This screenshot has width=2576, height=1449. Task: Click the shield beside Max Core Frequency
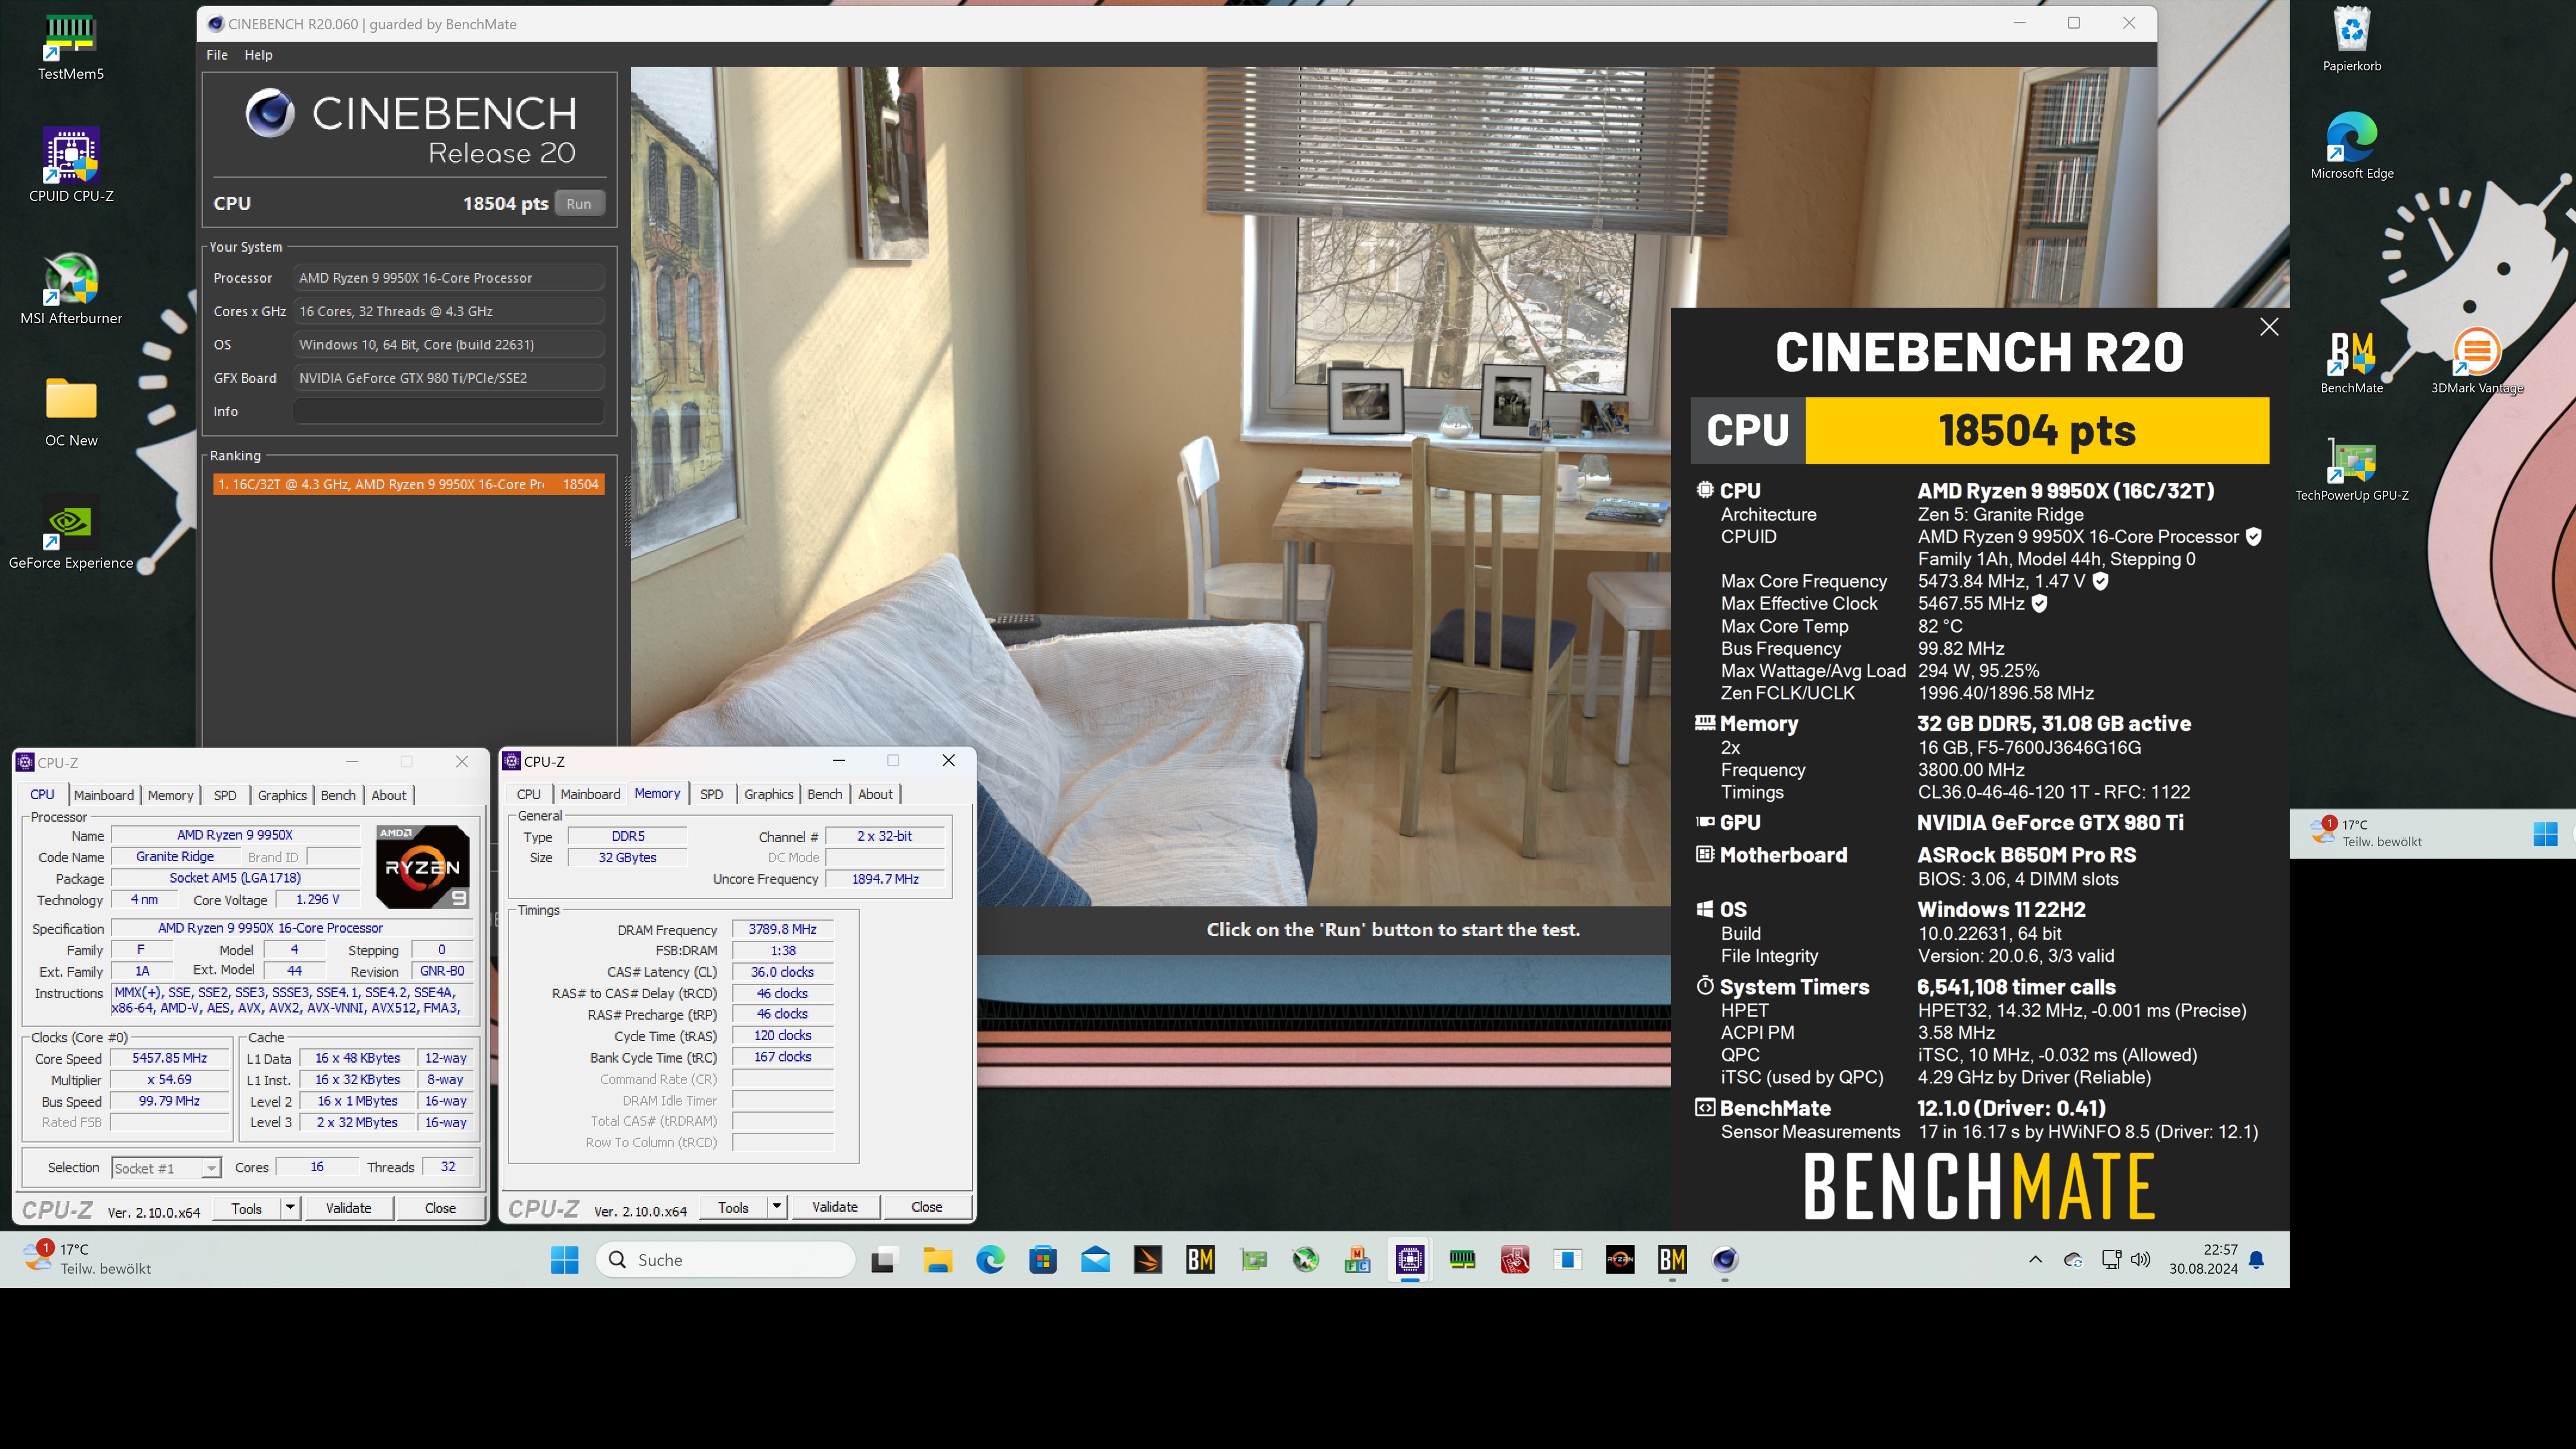[2101, 581]
